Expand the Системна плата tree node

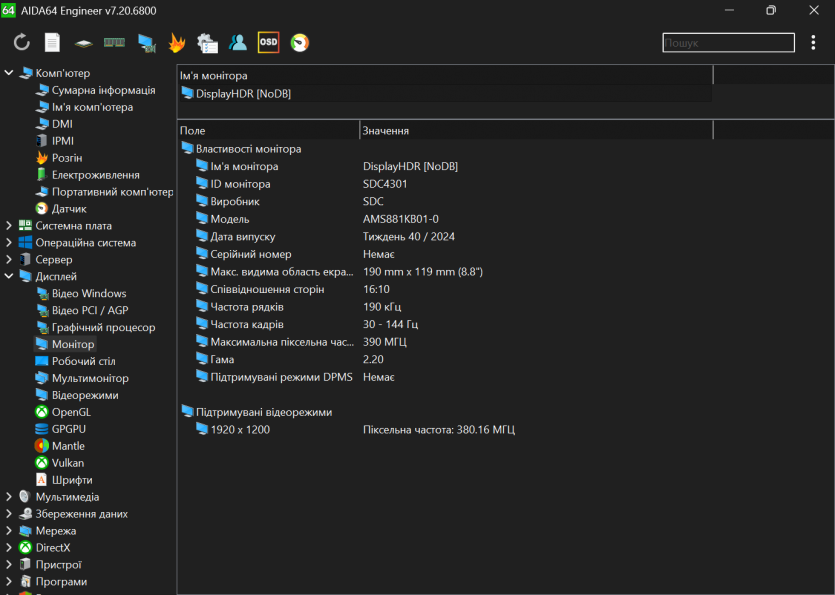point(9,226)
